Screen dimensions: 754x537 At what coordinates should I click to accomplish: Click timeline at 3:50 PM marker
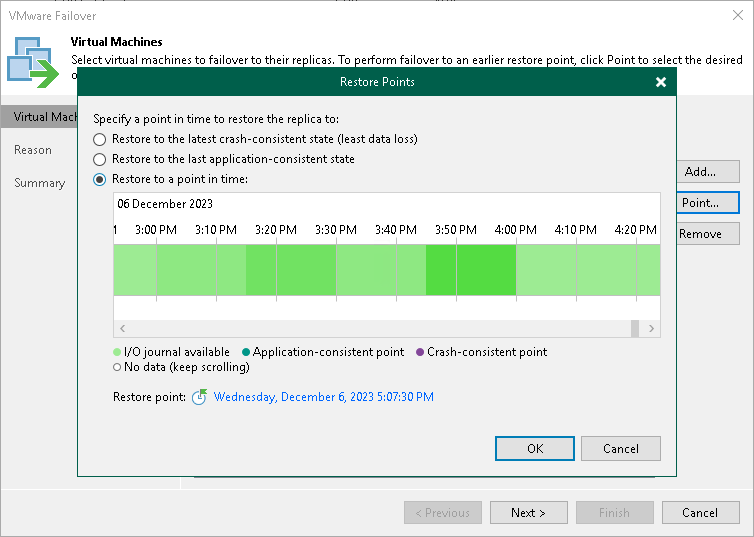coord(456,230)
